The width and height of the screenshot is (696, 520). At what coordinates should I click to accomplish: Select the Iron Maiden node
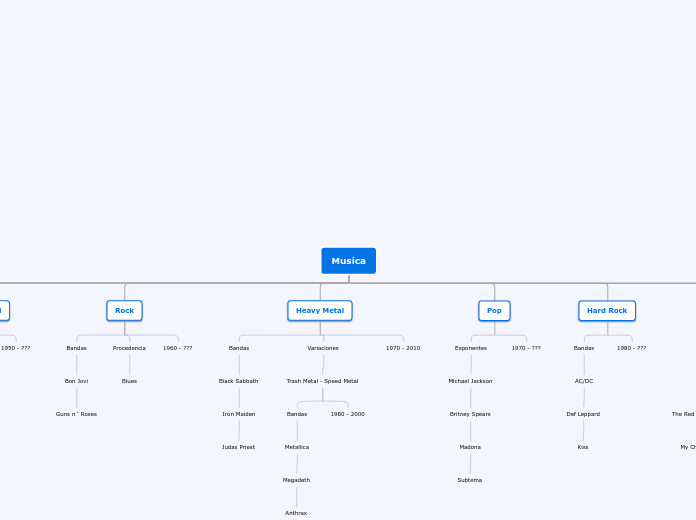239,414
